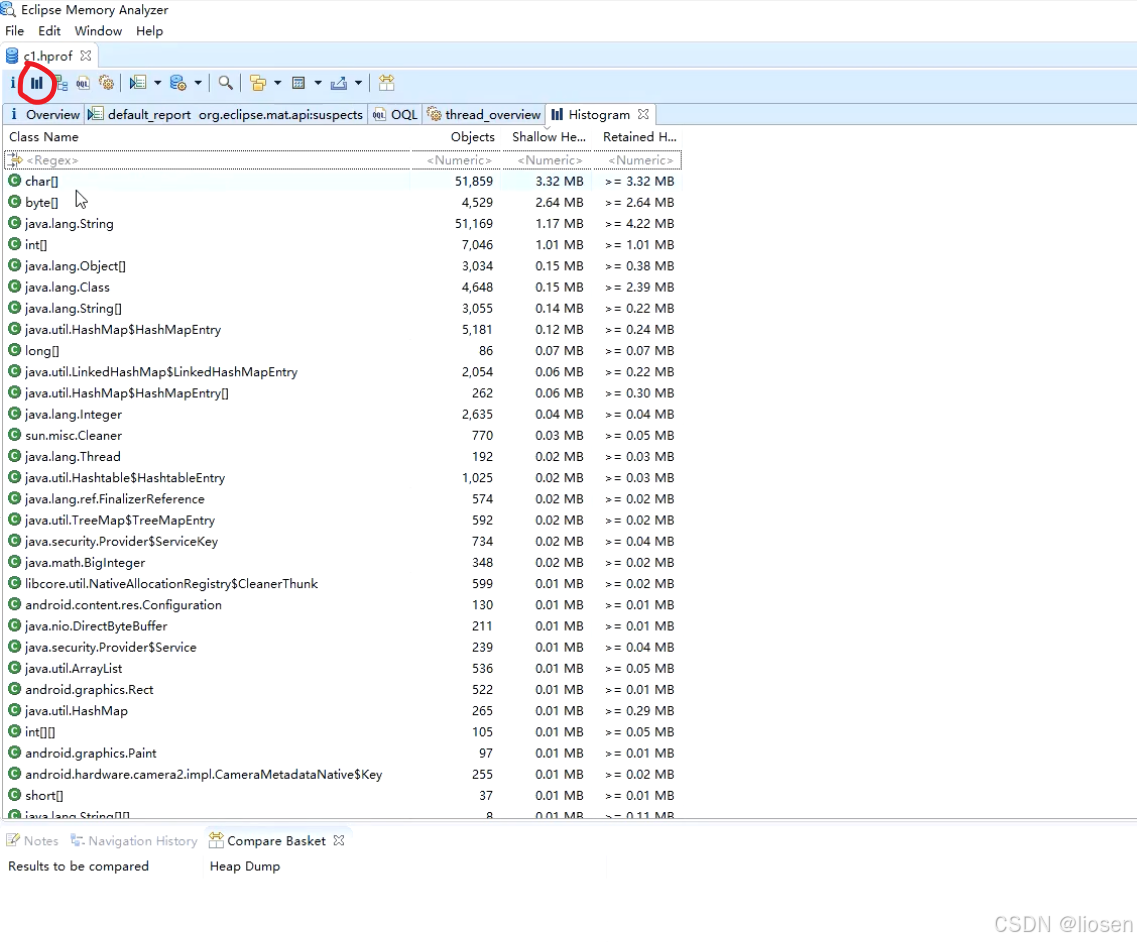
Task: Expand the Calculate Retained Size dropdown arrow
Action: [x=318, y=83]
